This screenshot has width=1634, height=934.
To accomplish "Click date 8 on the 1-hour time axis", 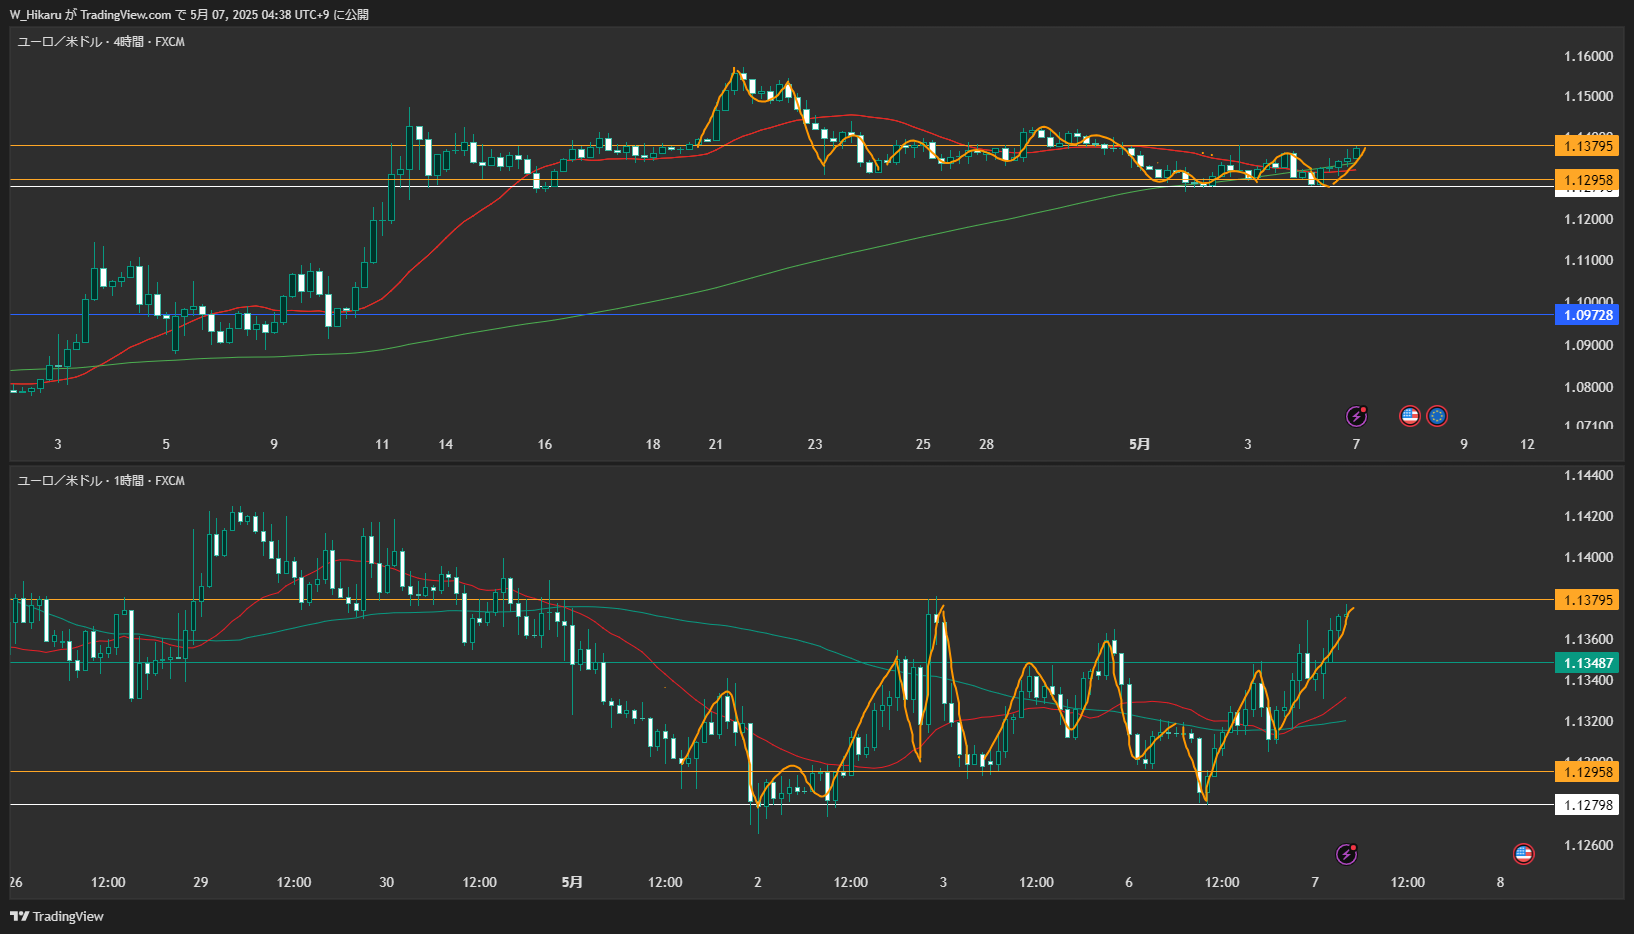I will pyautogui.click(x=1500, y=882).
